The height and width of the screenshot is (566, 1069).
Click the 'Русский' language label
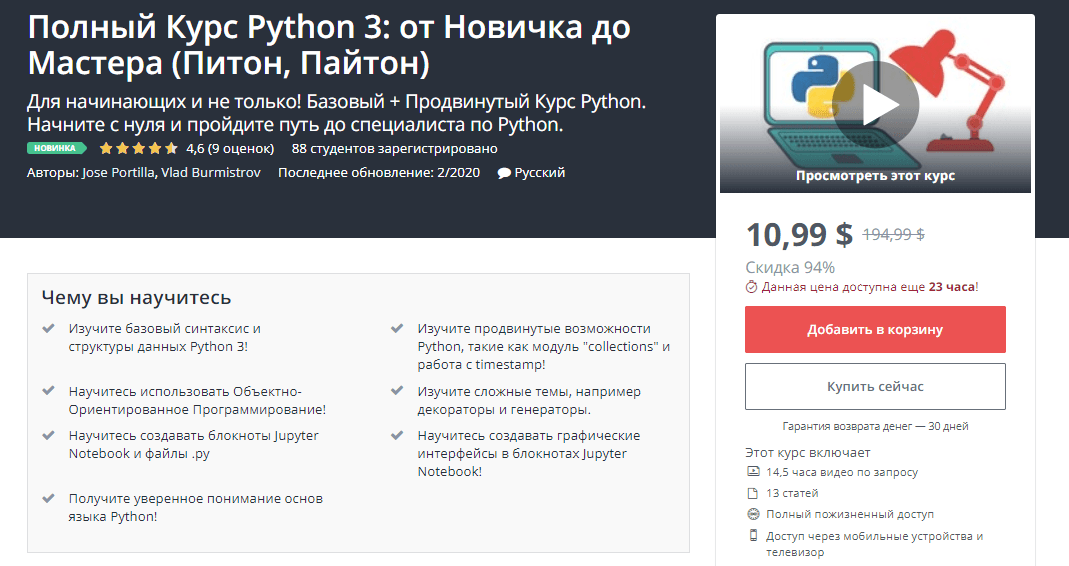tap(540, 173)
